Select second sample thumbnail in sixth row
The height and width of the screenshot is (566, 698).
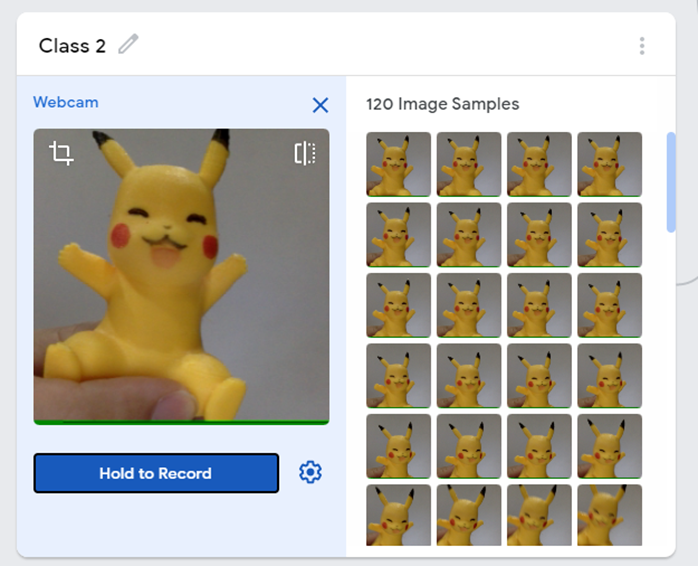click(x=469, y=515)
